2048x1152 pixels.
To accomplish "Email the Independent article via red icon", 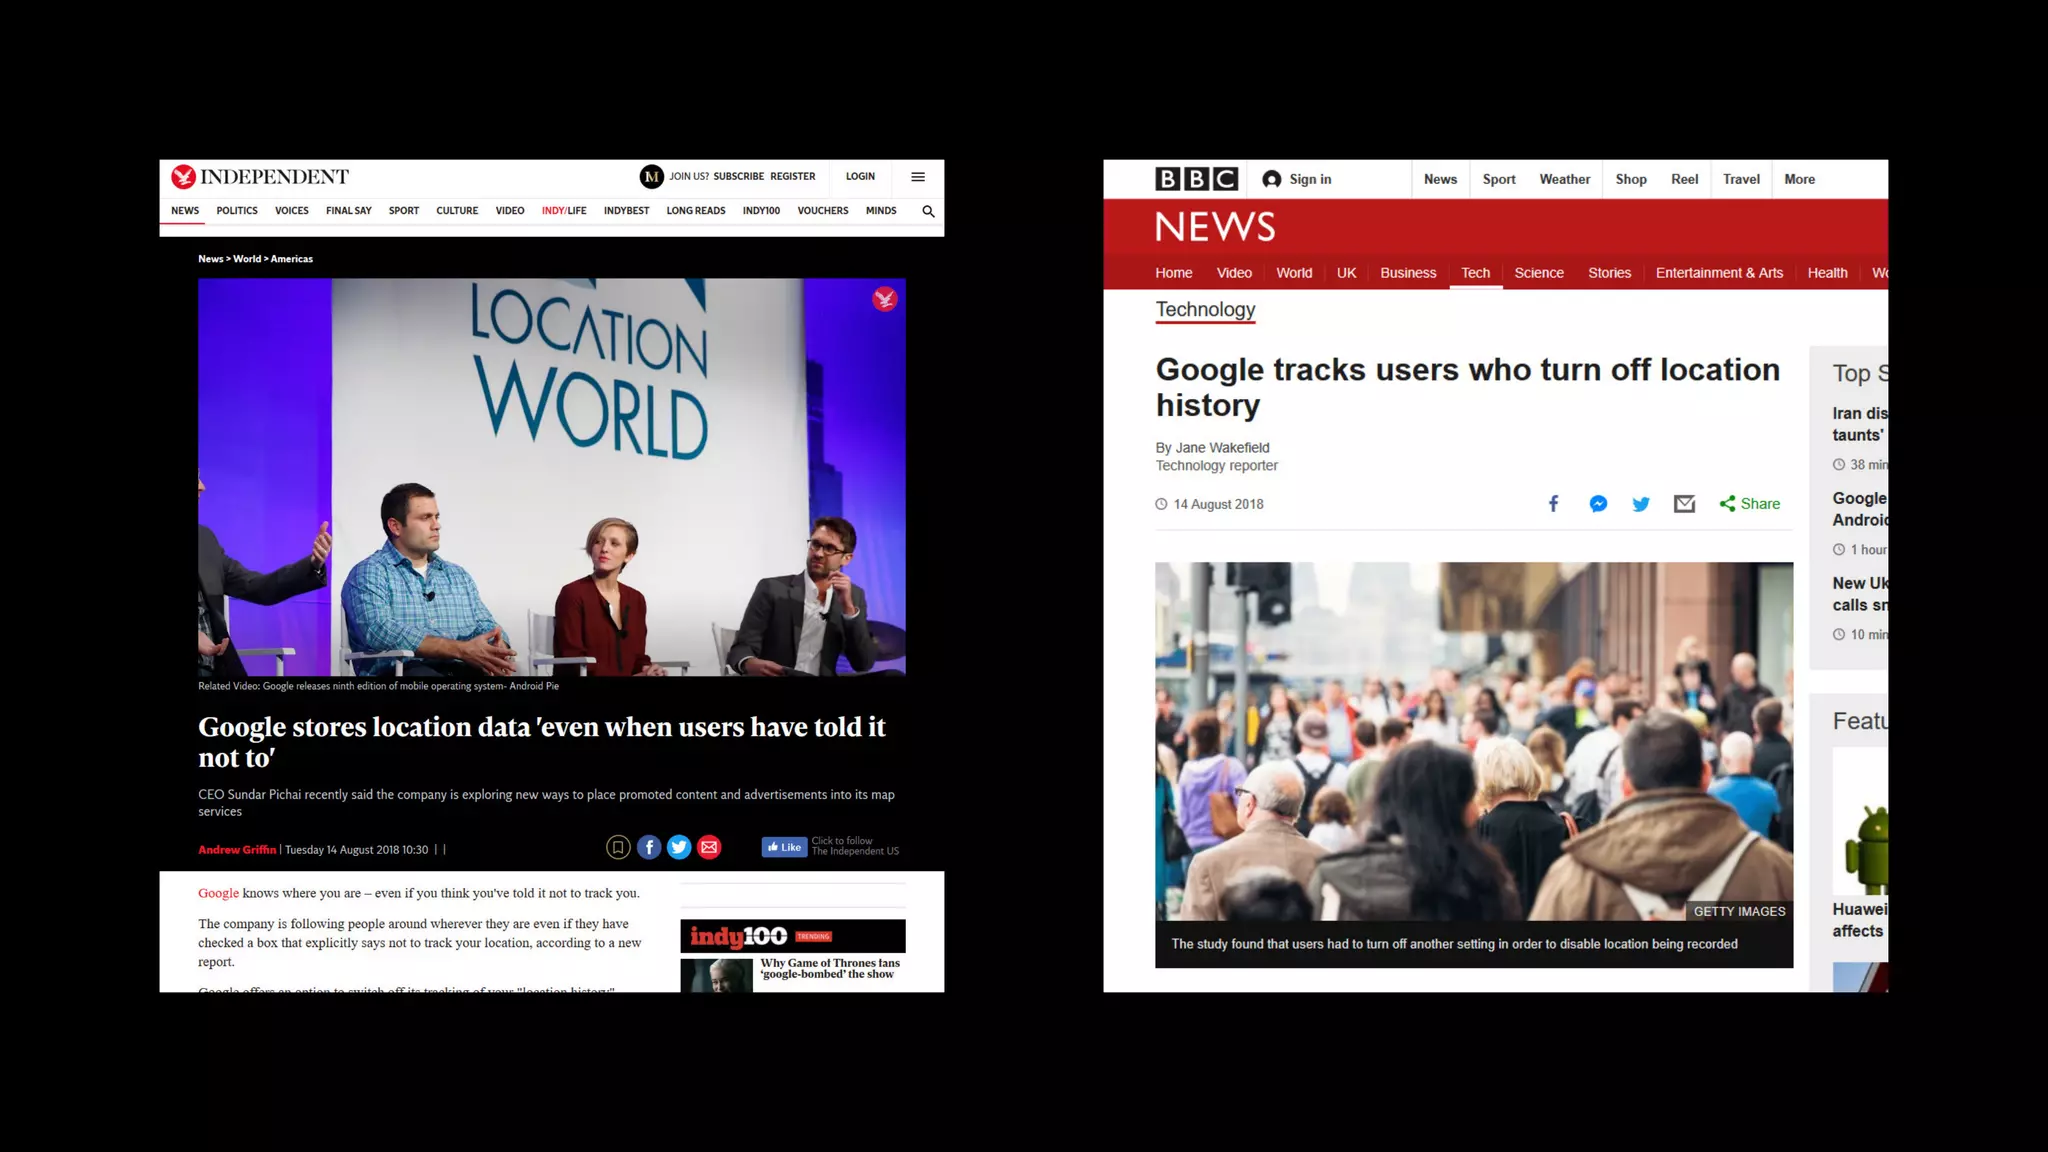I will [709, 848].
